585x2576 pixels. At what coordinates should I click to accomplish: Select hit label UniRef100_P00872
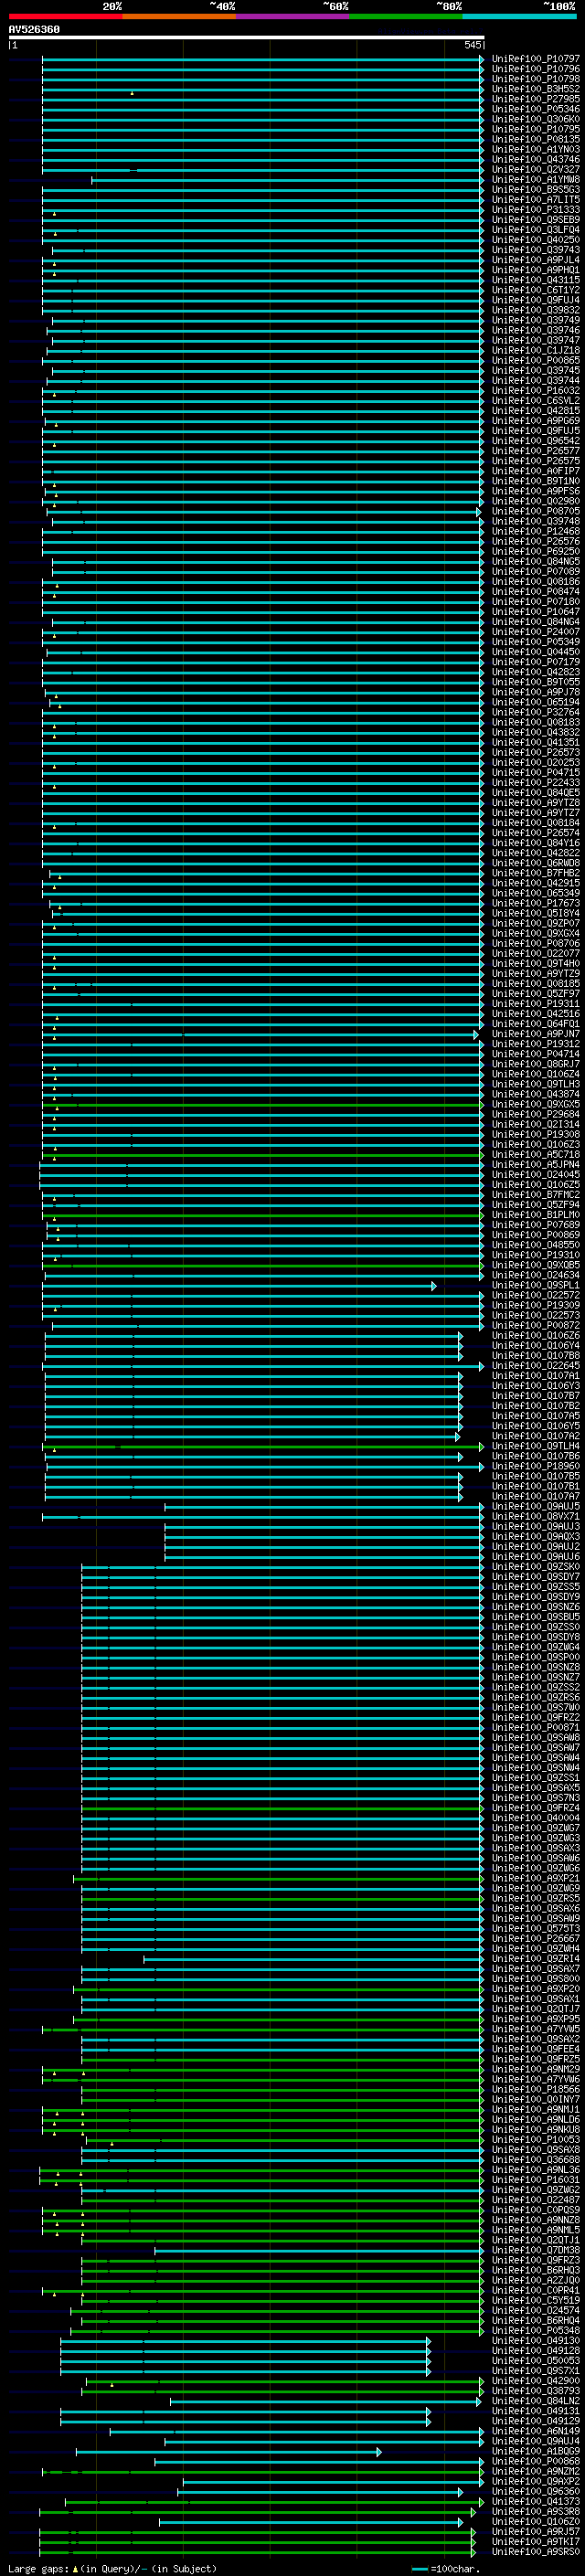click(x=536, y=1325)
